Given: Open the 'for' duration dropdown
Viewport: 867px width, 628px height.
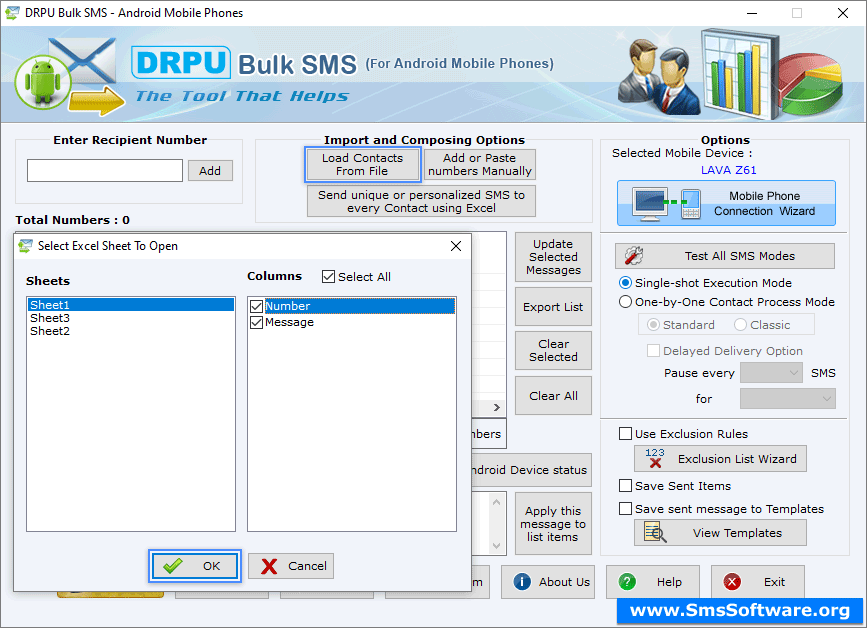Looking at the screenshot, I should pos(787,399).
